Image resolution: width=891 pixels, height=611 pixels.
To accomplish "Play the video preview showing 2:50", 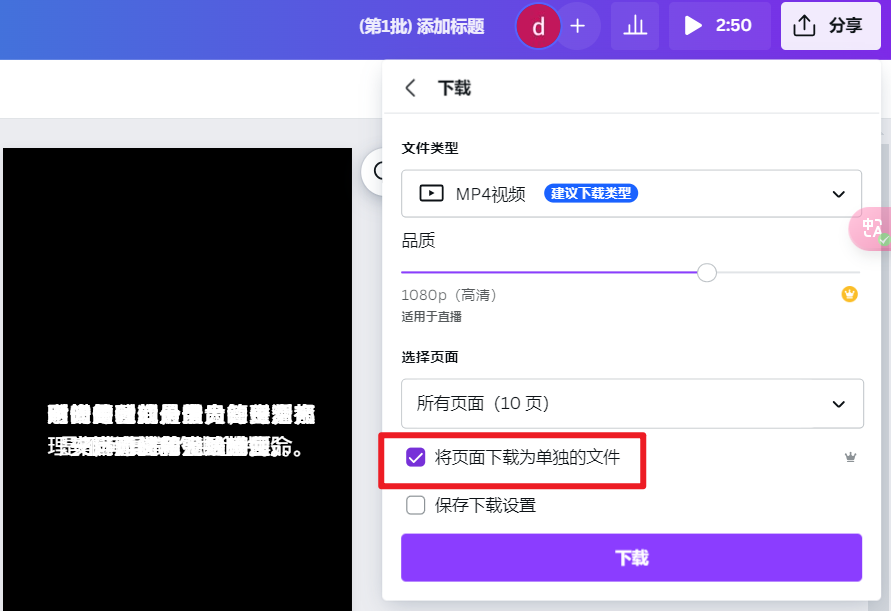I will (691, 26).
